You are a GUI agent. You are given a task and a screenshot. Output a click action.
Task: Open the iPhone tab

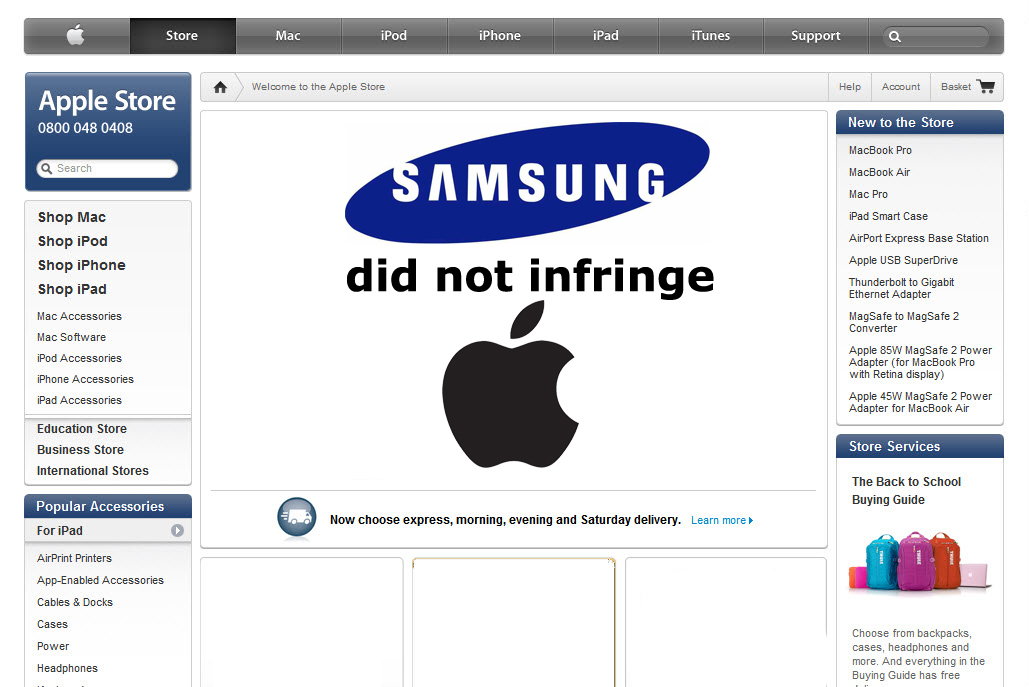[500, 35]
